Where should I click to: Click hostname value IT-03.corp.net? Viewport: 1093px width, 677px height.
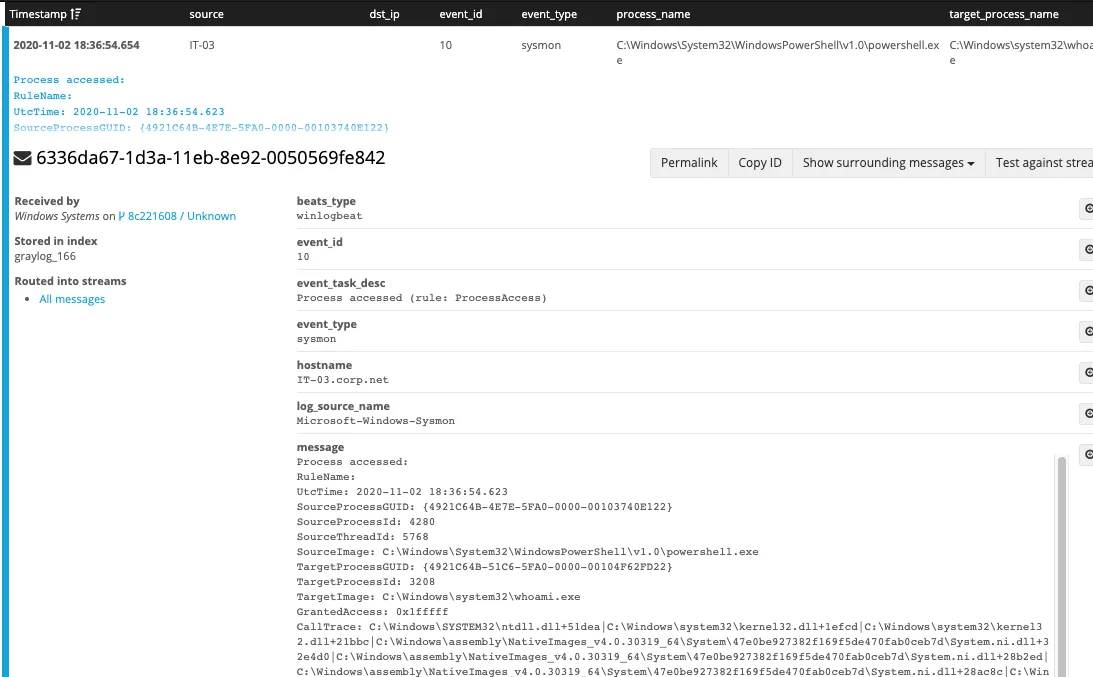pyautogui.click(x=342, y=380)
